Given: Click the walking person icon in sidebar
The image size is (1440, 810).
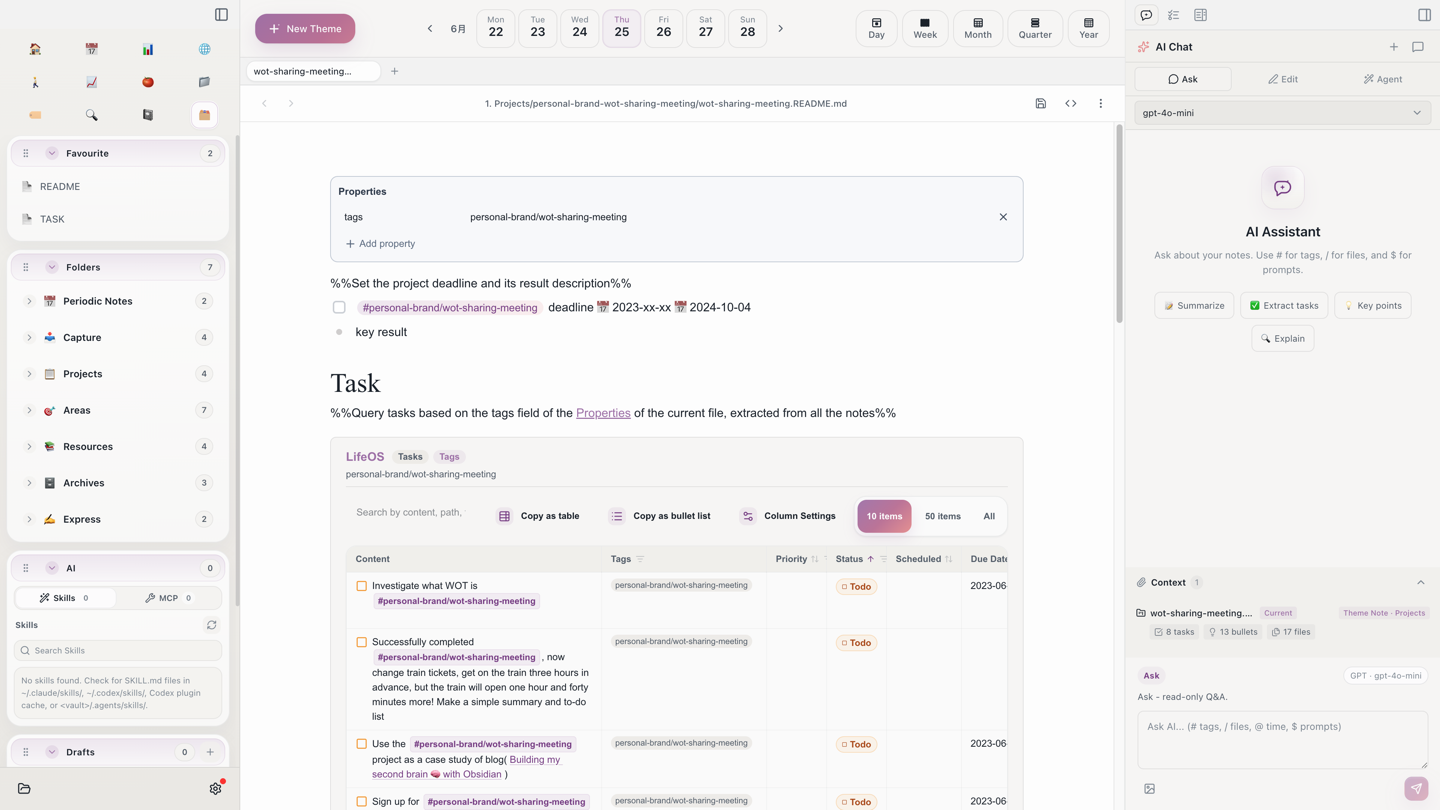Looking at the screenshot, I should tap(35, 82).
